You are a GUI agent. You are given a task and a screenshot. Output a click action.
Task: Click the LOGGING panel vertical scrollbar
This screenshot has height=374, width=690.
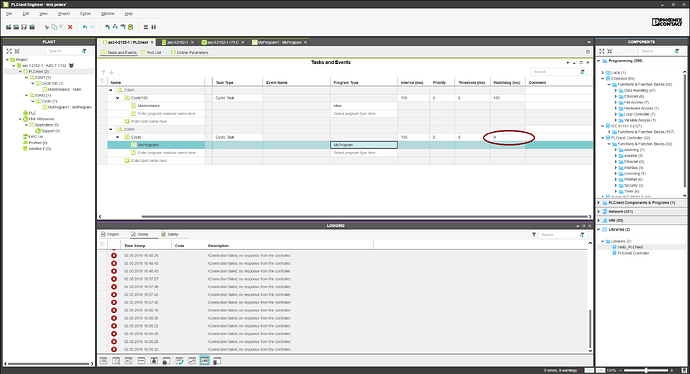coord(590,329)
